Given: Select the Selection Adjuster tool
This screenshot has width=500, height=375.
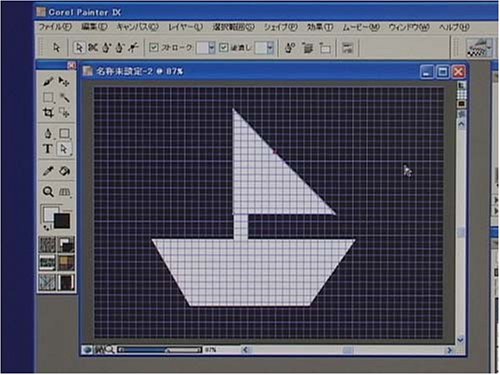Looking at the screenshot, I should pos(64,113).
